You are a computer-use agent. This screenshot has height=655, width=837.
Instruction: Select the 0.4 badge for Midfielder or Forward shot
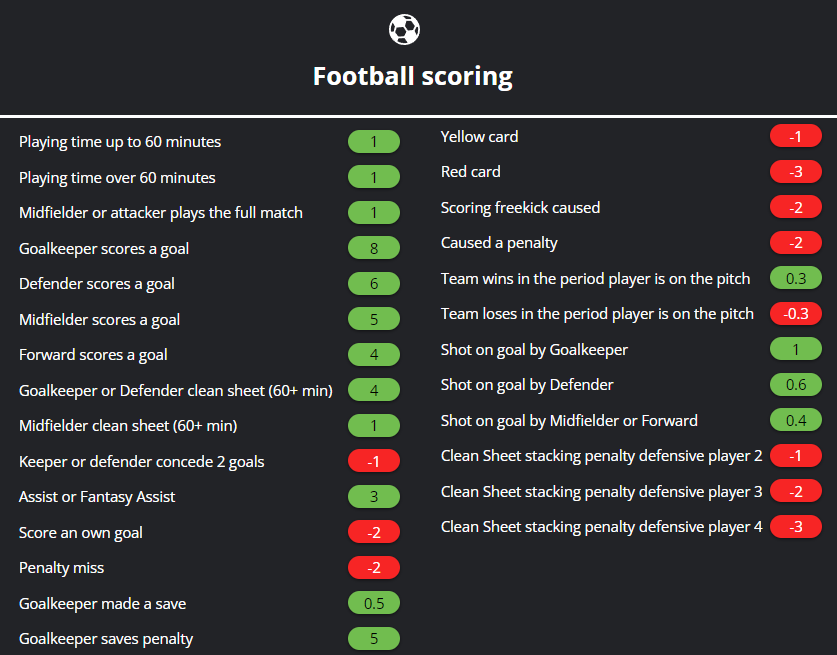795,420
